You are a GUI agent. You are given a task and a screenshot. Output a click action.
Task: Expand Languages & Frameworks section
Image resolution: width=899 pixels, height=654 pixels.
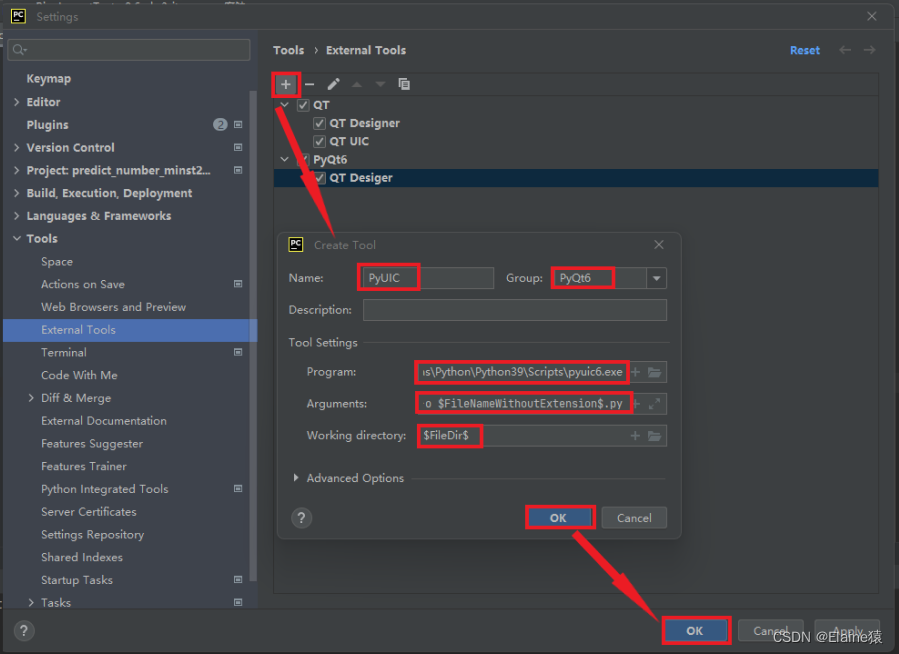click(17, 216)
